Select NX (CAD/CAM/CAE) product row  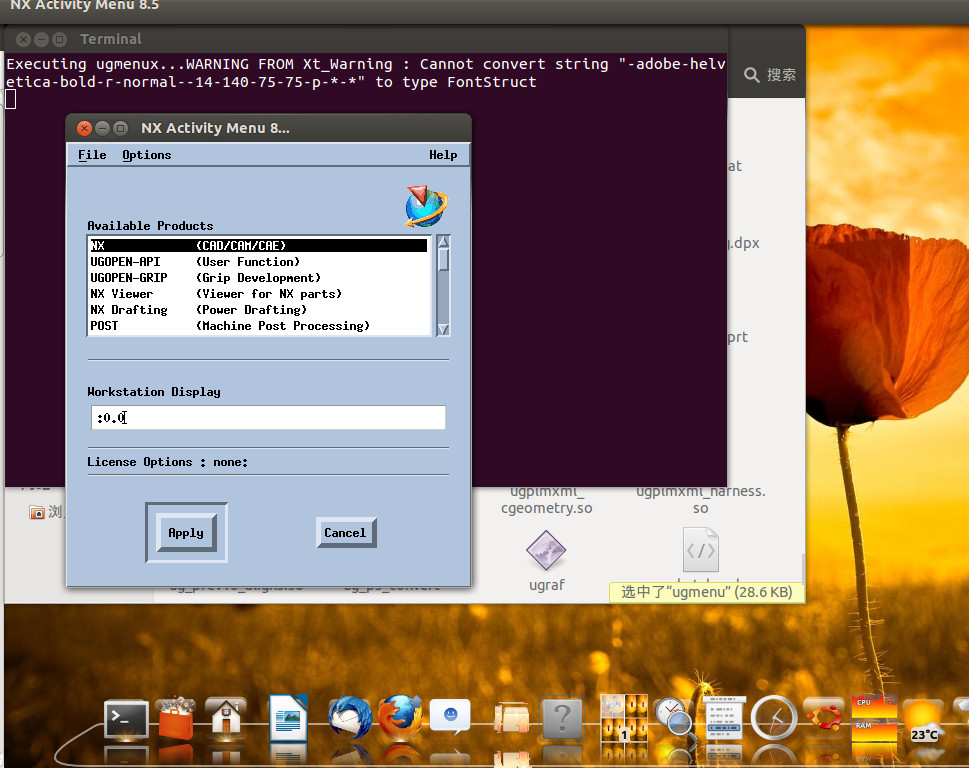click(258, 245)
